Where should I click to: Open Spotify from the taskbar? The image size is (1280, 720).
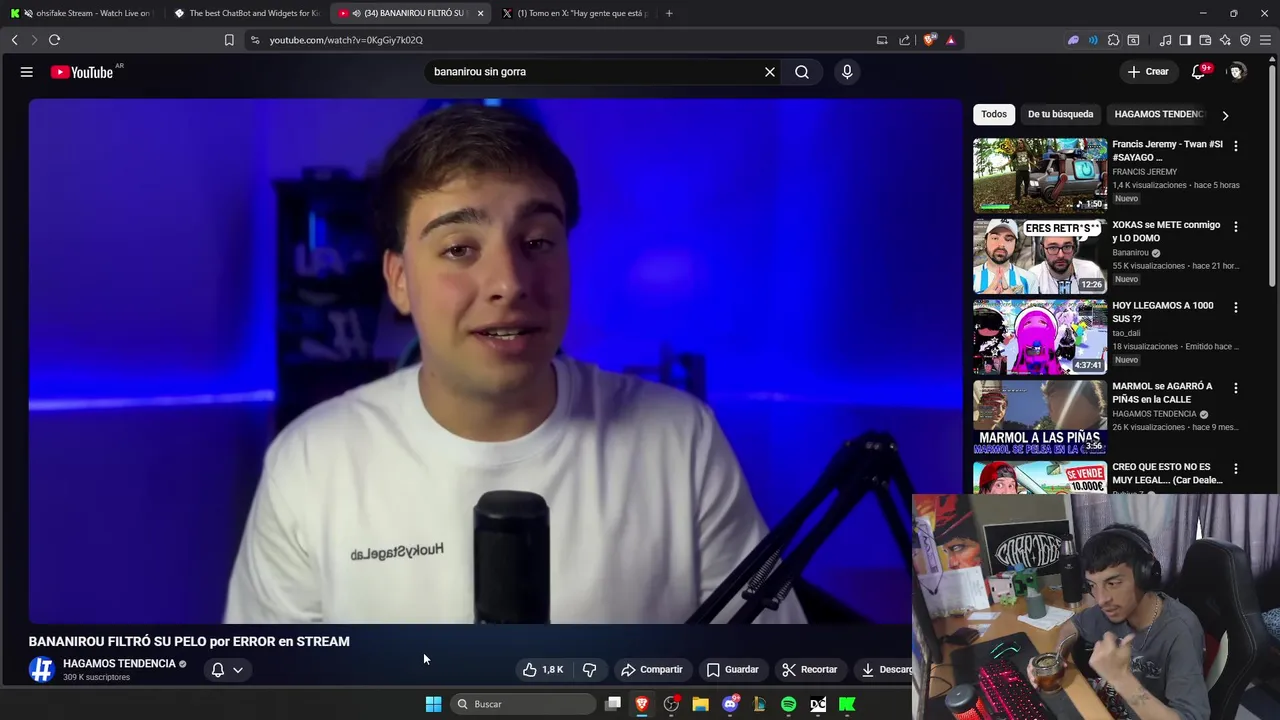point(789,704)
